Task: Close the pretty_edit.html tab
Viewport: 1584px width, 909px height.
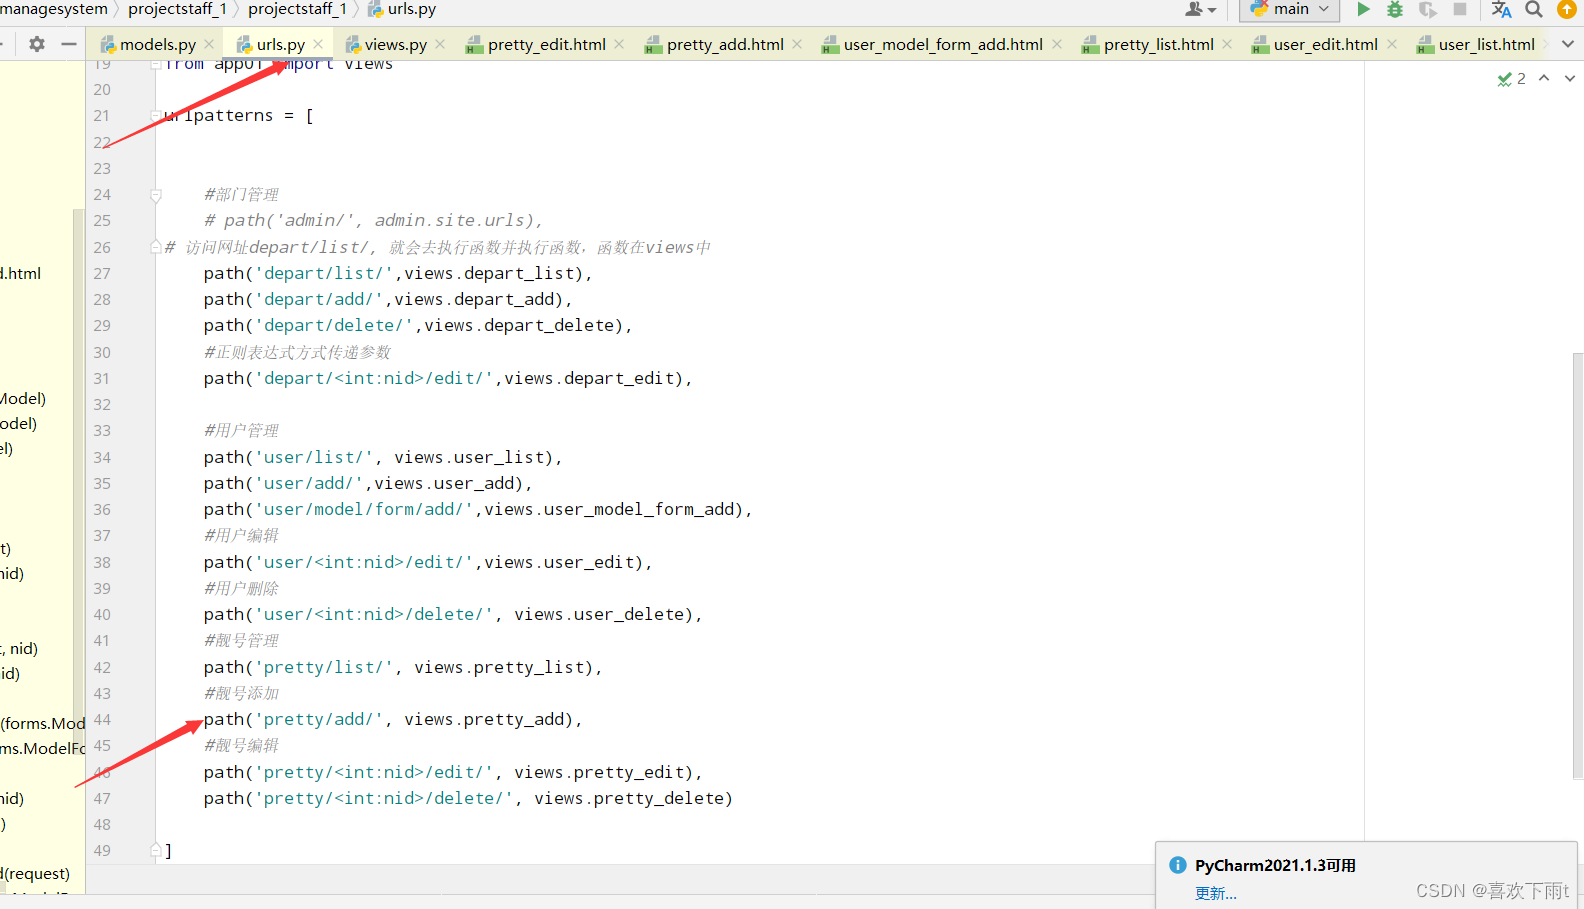Action: click(x=619, y=44)
